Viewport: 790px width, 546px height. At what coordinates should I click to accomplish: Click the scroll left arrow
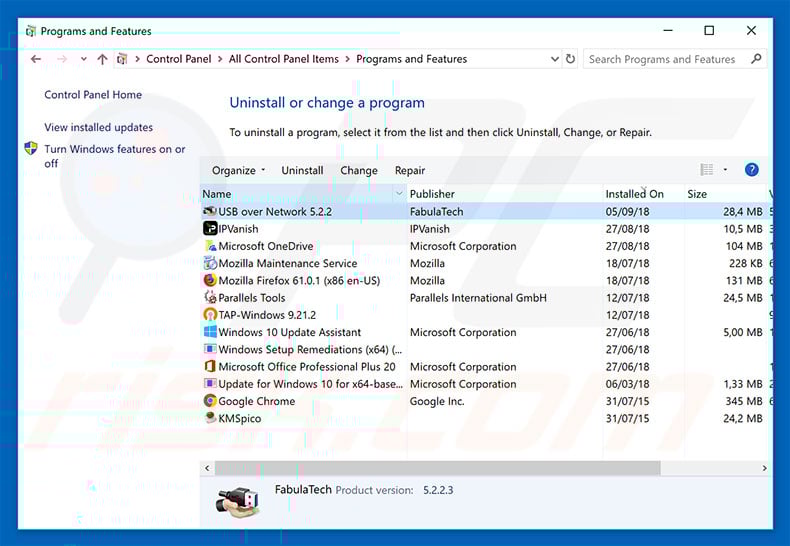[x=207, y=468]
